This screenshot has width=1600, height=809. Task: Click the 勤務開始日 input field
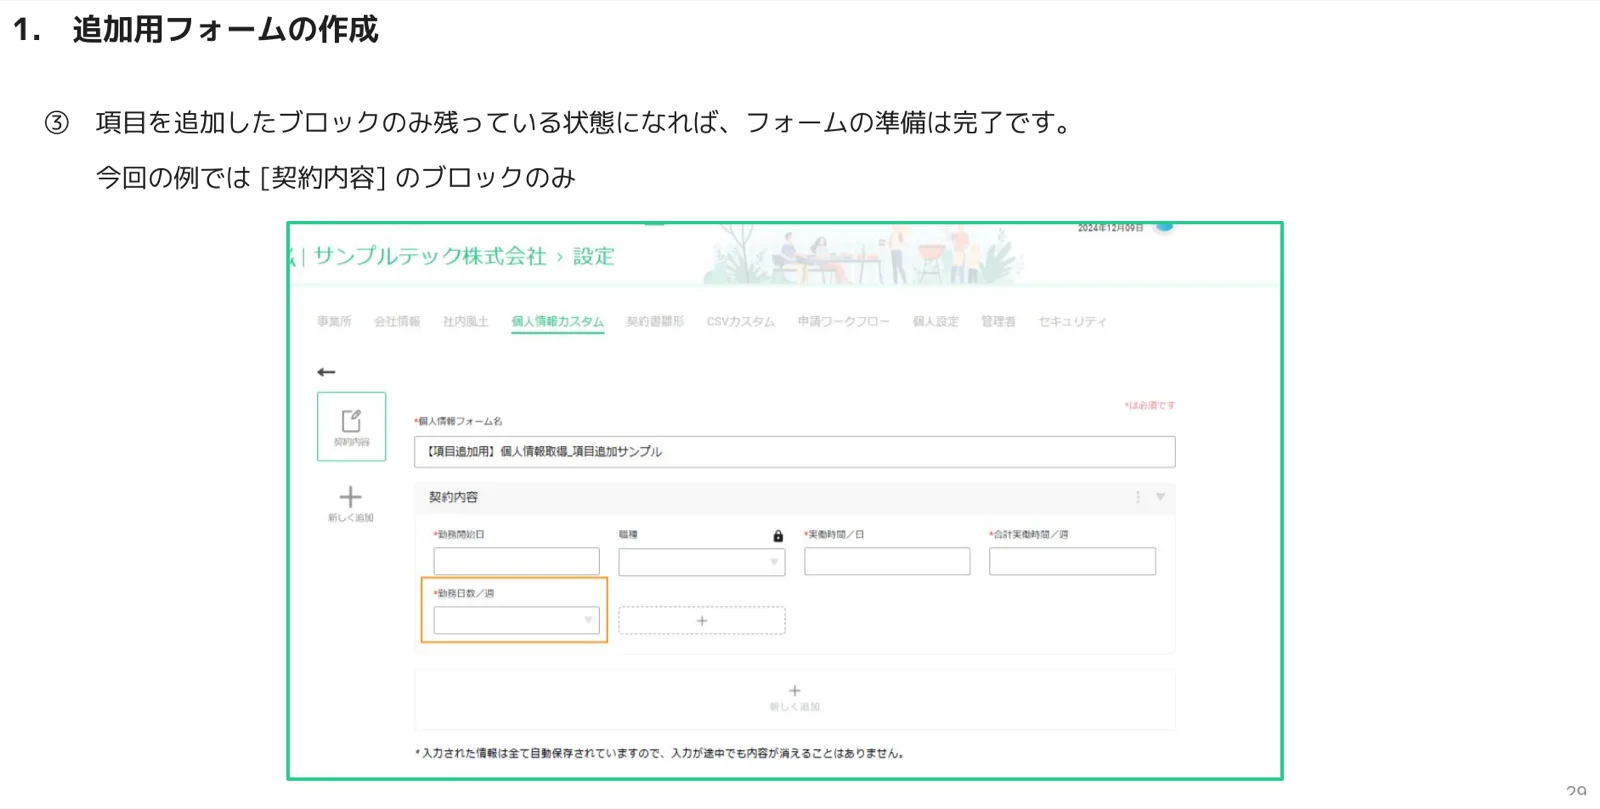coord(516,562)
